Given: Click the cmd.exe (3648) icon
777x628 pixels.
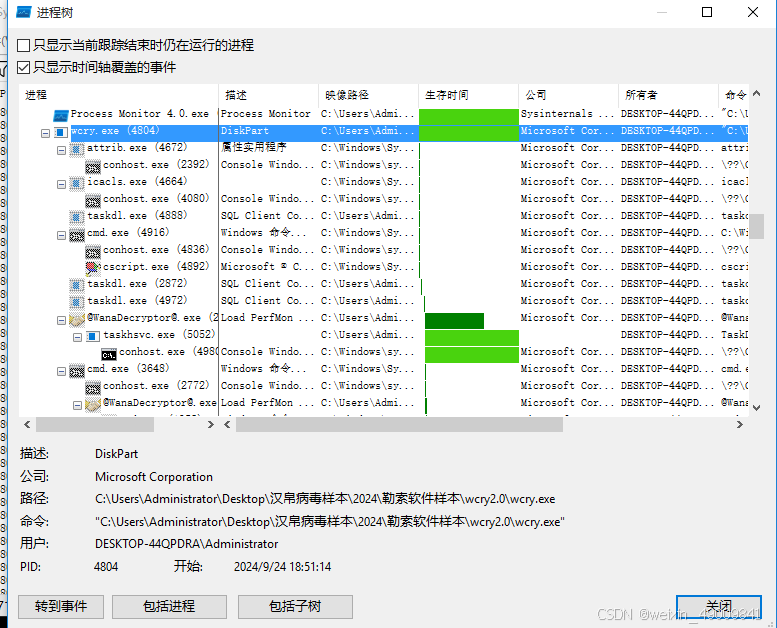Looking at the screenshot, I should pos(77,370).
